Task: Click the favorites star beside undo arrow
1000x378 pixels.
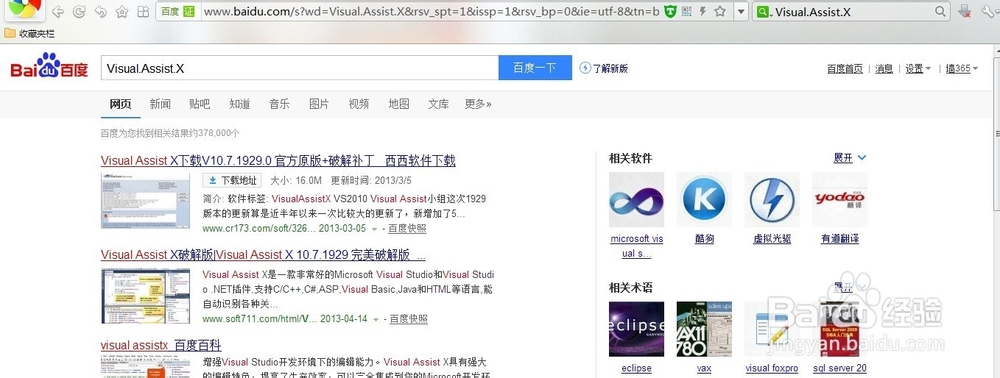Action: tap(122, 11)
